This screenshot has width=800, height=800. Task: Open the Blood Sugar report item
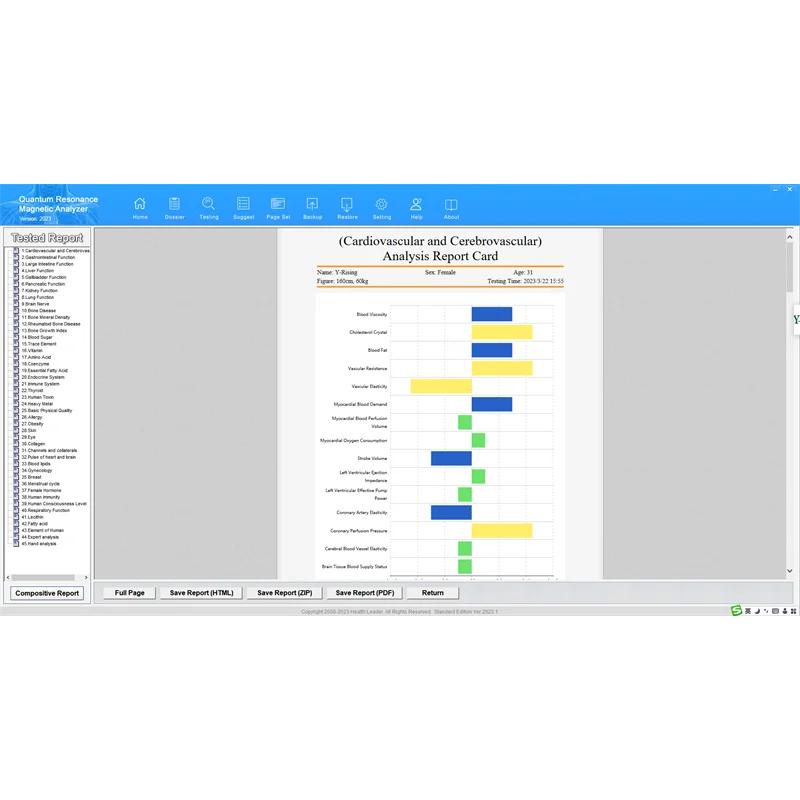point(37,337)
